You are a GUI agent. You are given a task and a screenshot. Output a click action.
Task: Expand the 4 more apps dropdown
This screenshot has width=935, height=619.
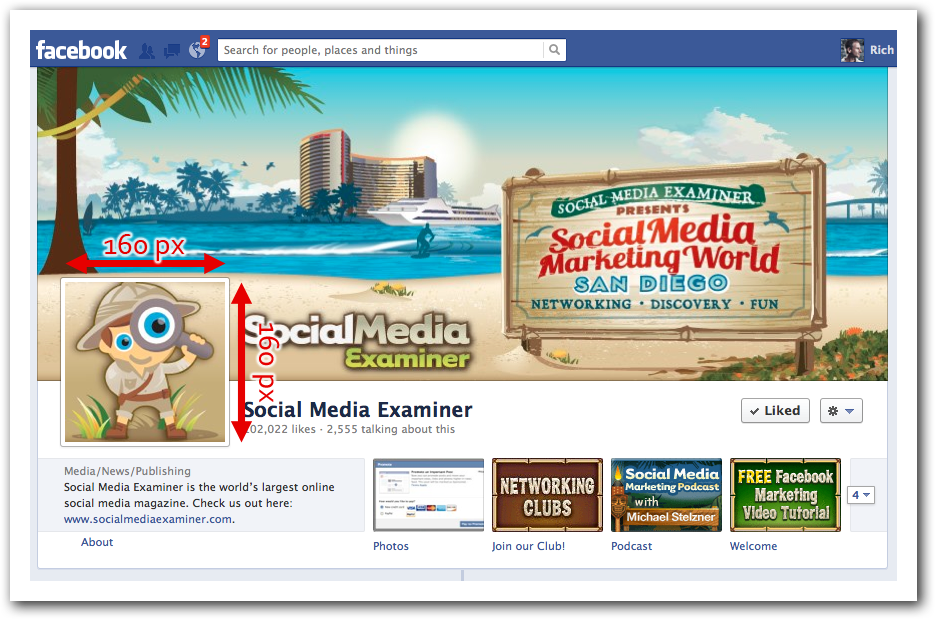point(860,495)
